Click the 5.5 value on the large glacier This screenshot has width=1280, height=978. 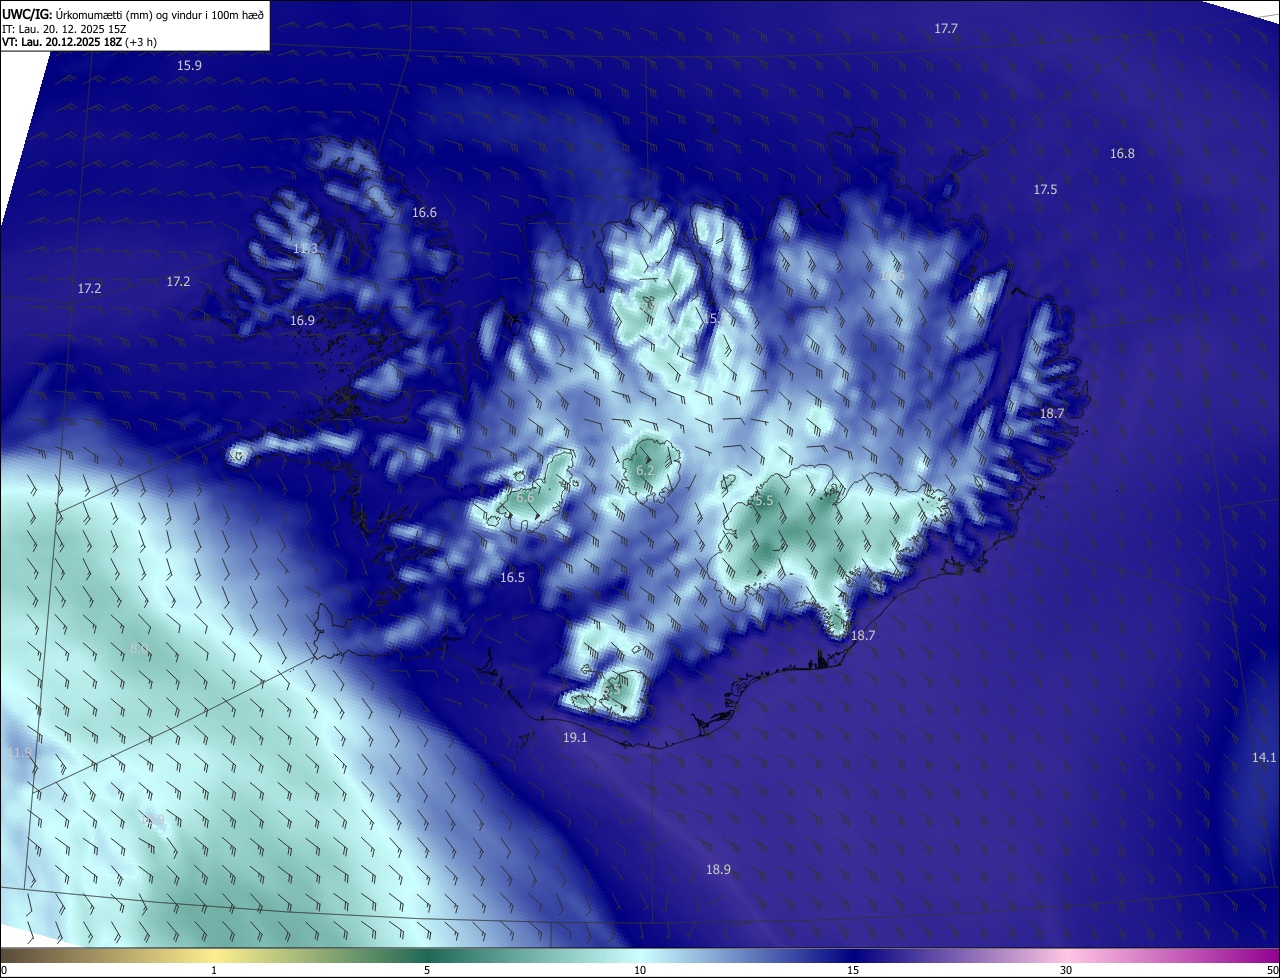[764, 501]
